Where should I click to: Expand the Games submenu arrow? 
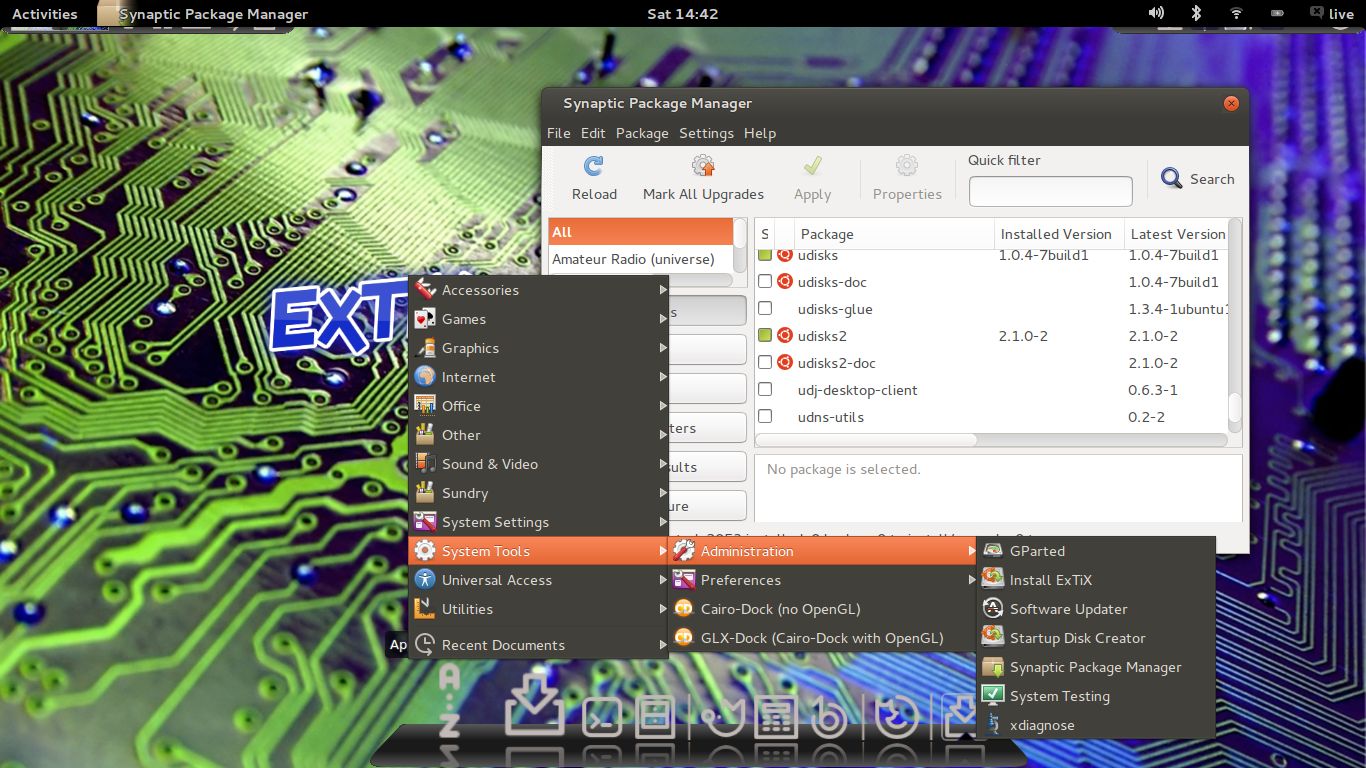tap(662, 319)
